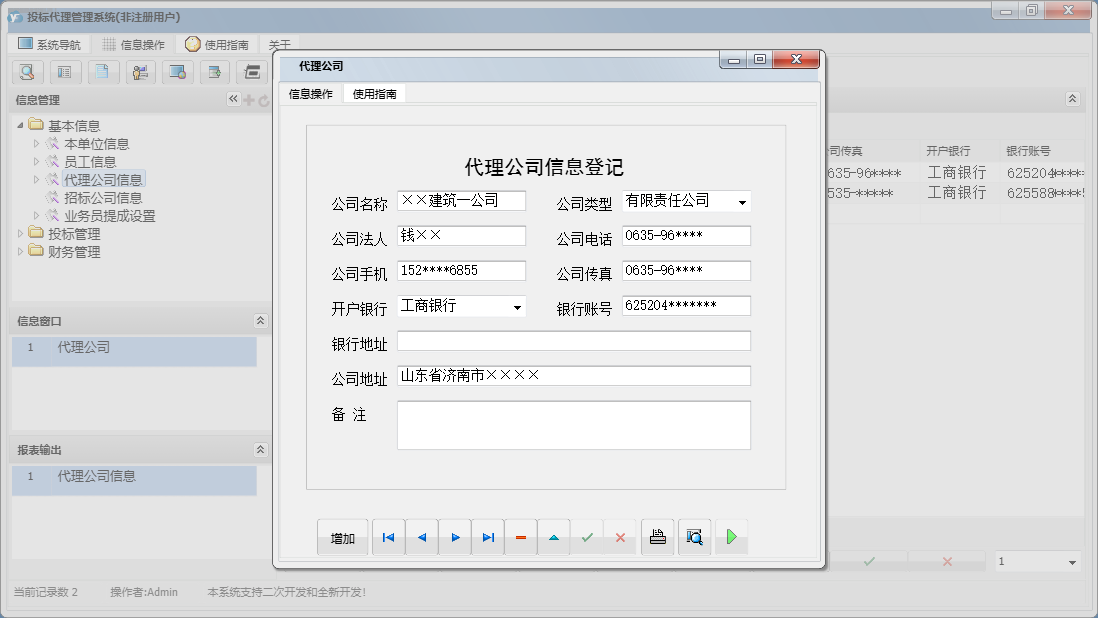Confirm changes with green checkmark in dialog

tap(587, 538)
